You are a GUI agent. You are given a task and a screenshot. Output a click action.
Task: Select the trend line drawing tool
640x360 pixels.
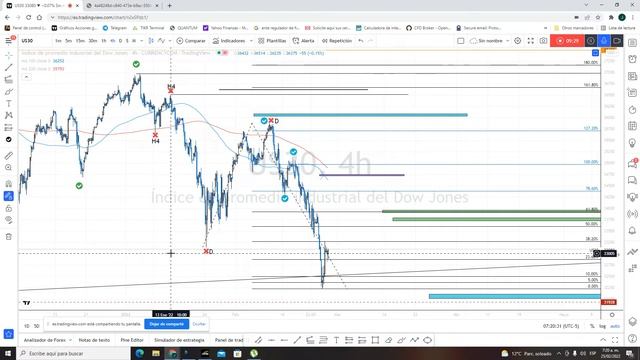[x=9, y=67]
